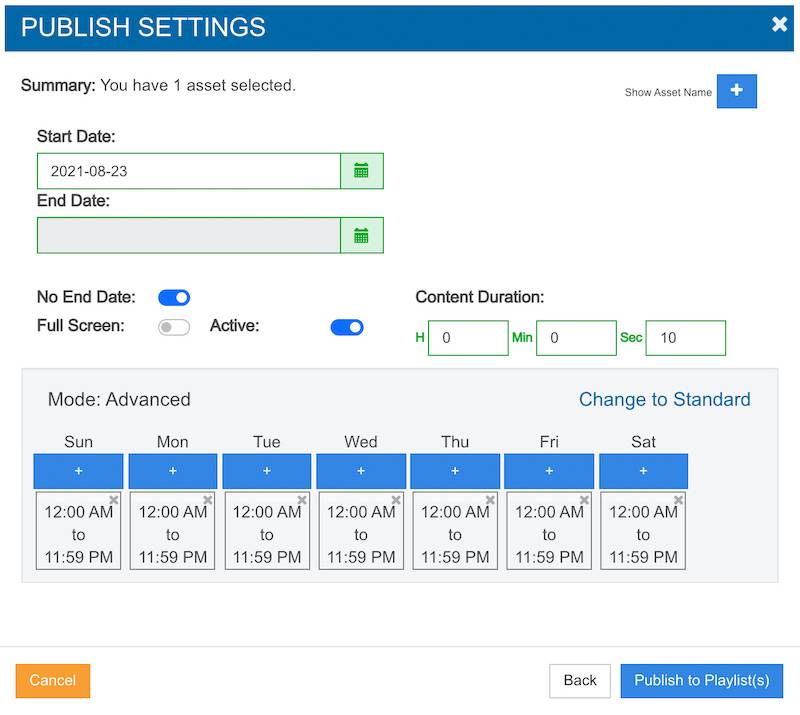Screen dimensions: 800x715
Task: Close the Publish Settings dialog
Action: coord(779,25)
